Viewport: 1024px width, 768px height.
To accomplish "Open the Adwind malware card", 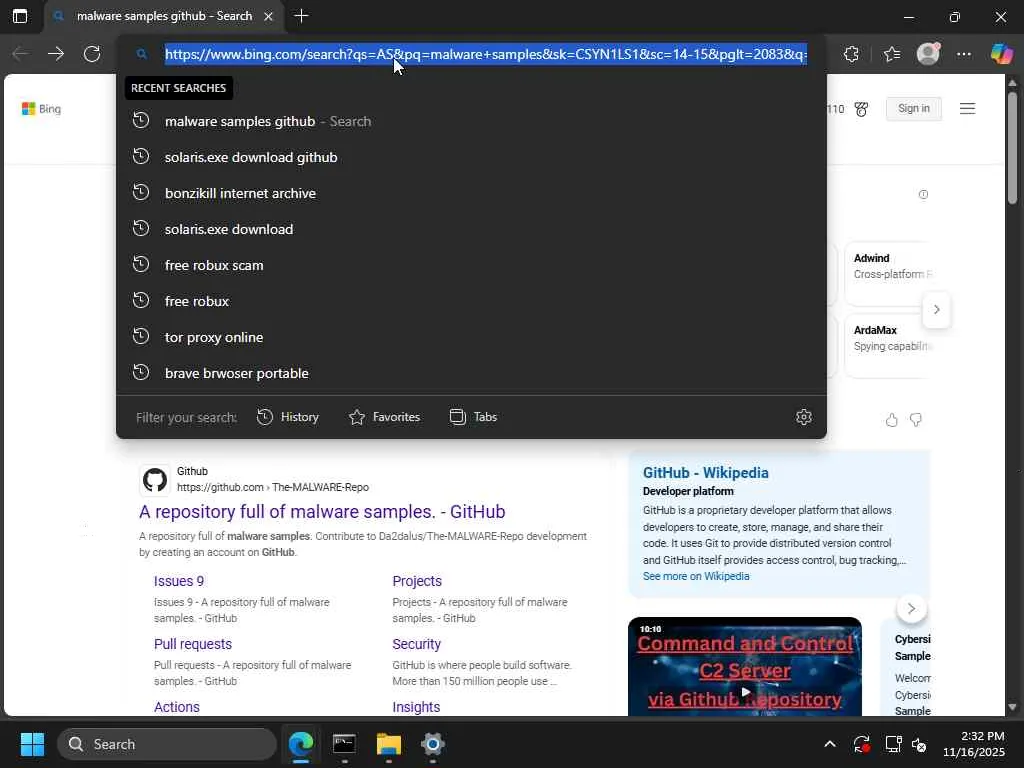I will (x=887, y=273).
